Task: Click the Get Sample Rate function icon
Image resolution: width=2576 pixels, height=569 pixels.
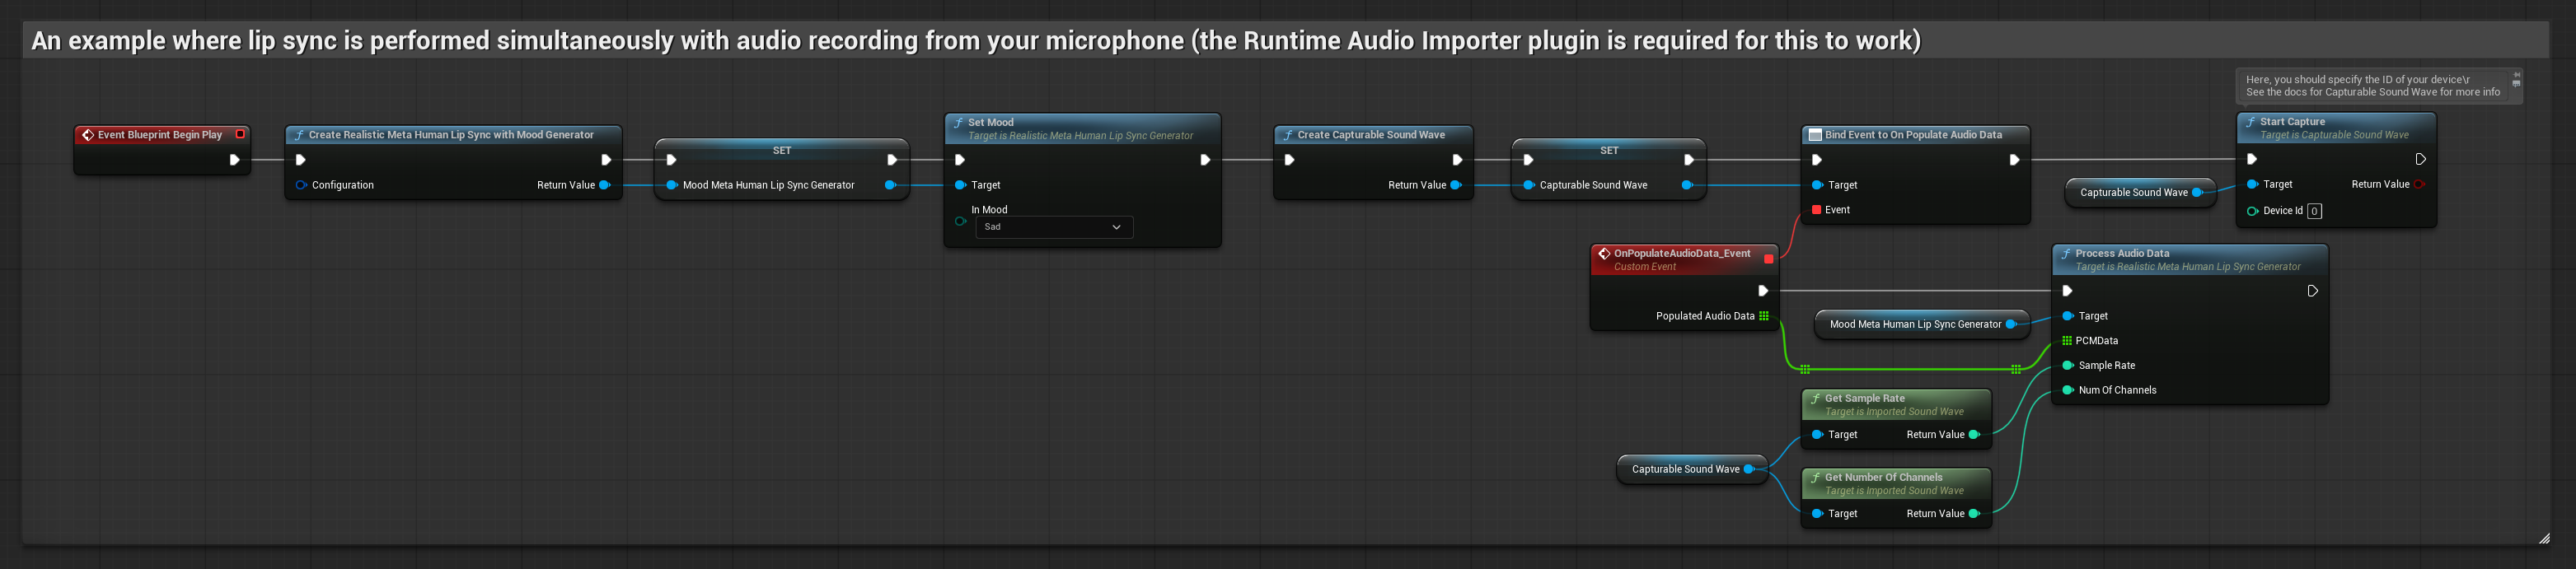Action: (x=1816, y=399)
